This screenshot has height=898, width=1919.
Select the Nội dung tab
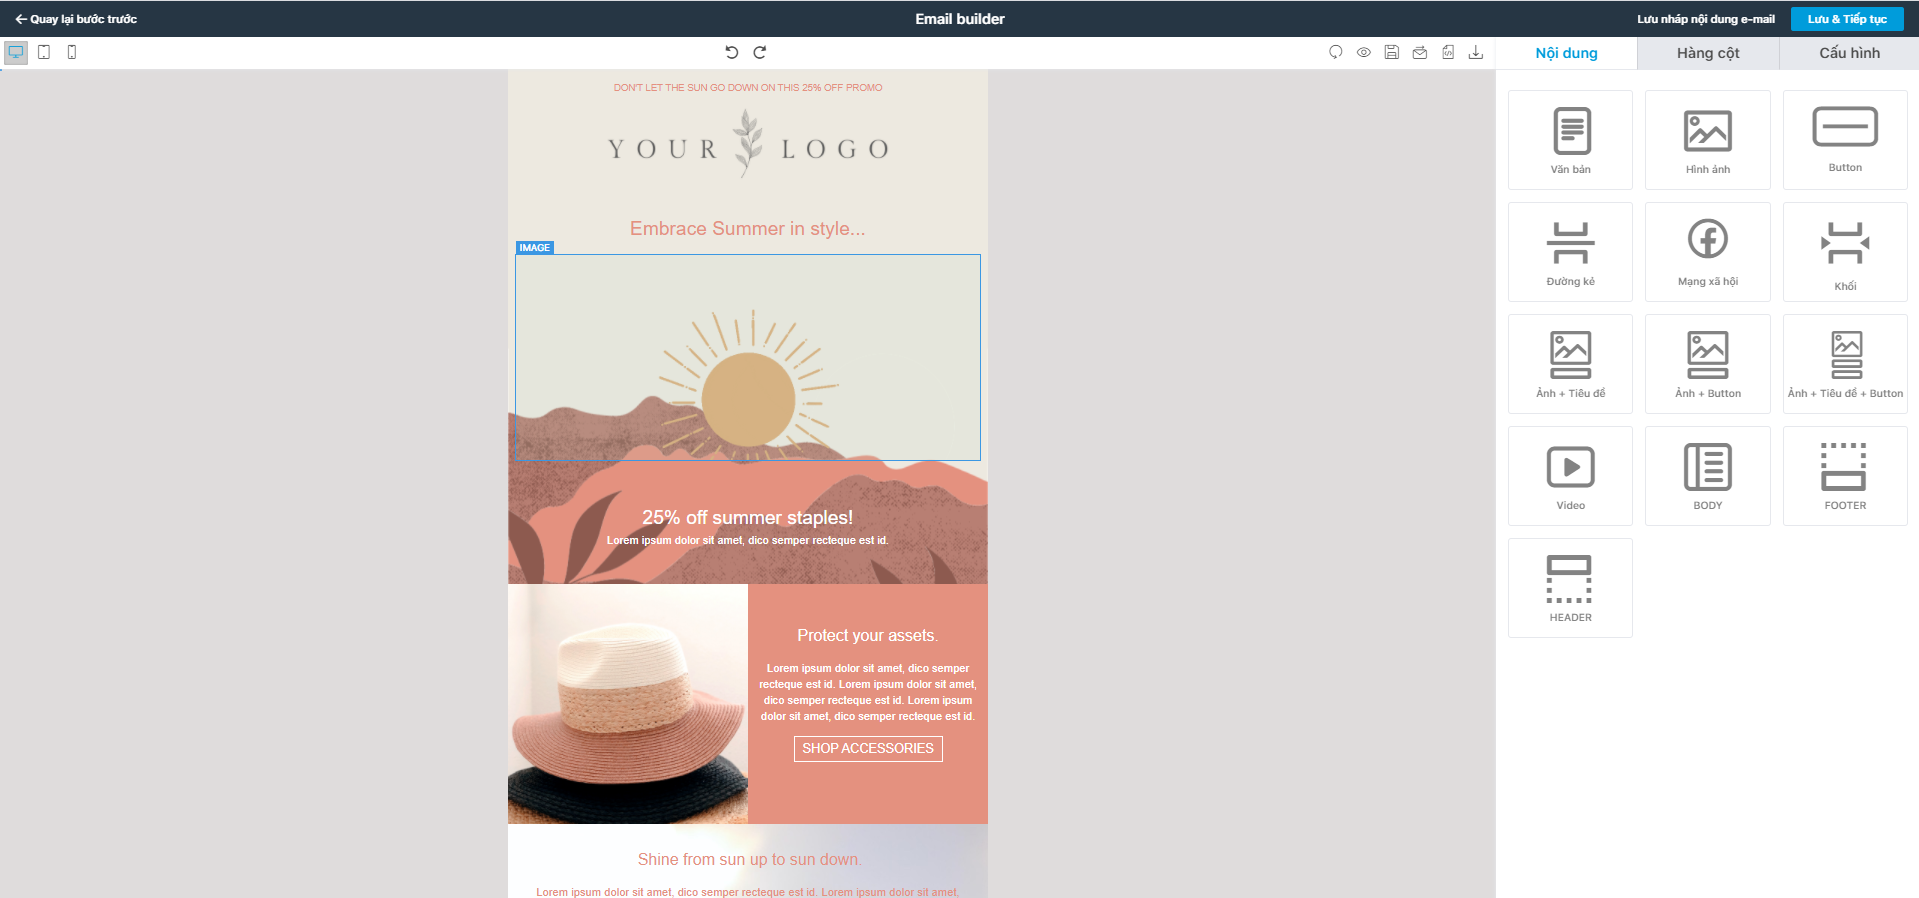coord(1566,53)
